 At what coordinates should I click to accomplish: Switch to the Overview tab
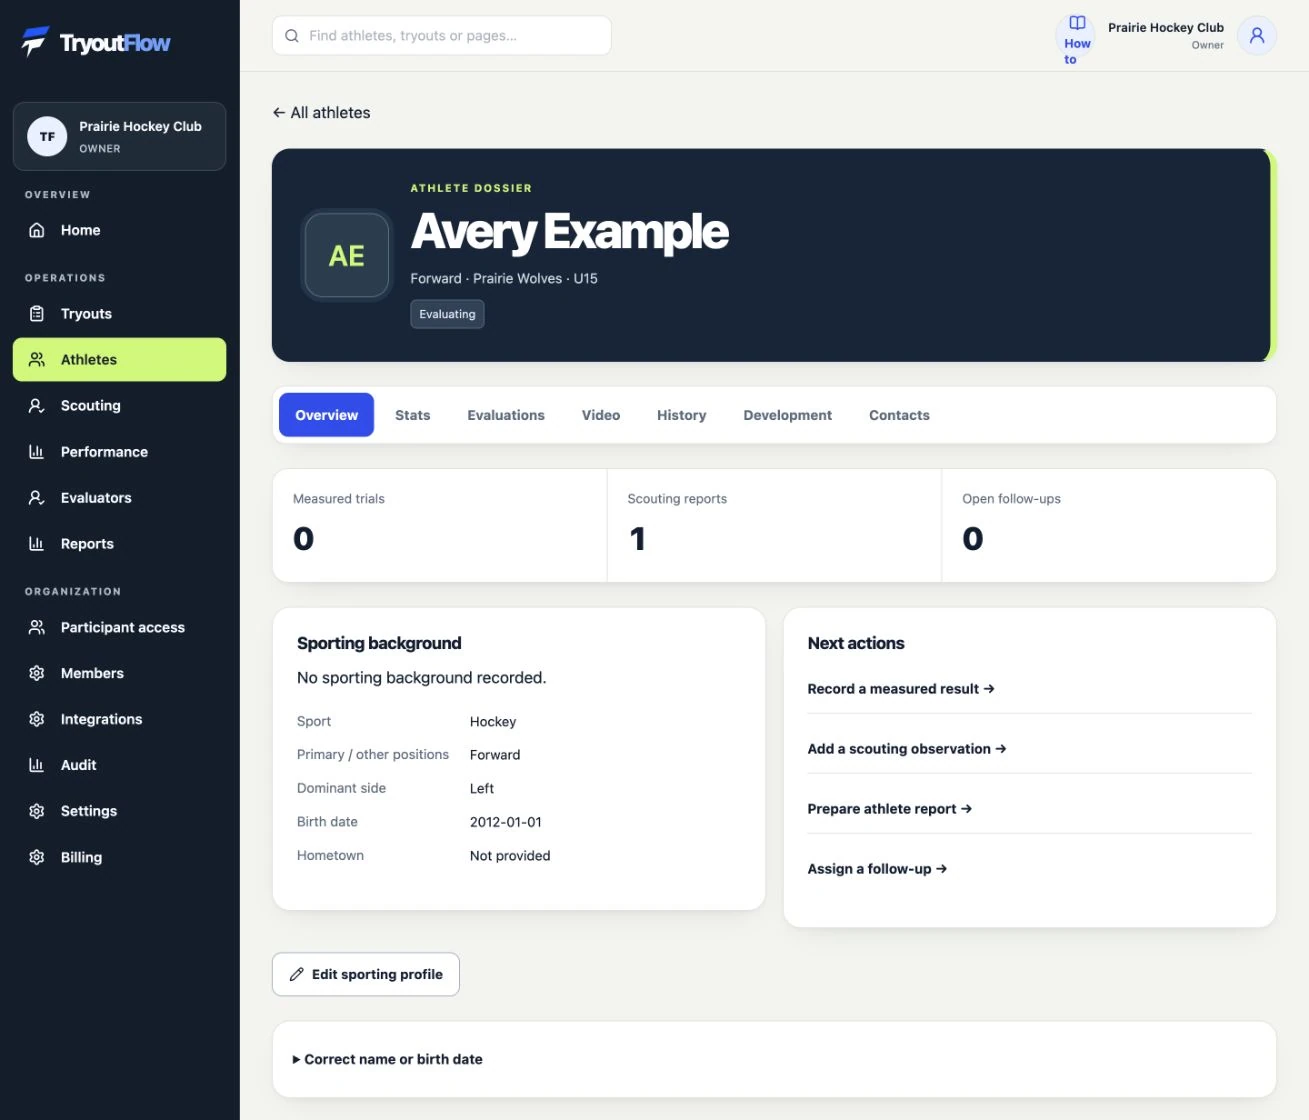(x=326, y=415)
